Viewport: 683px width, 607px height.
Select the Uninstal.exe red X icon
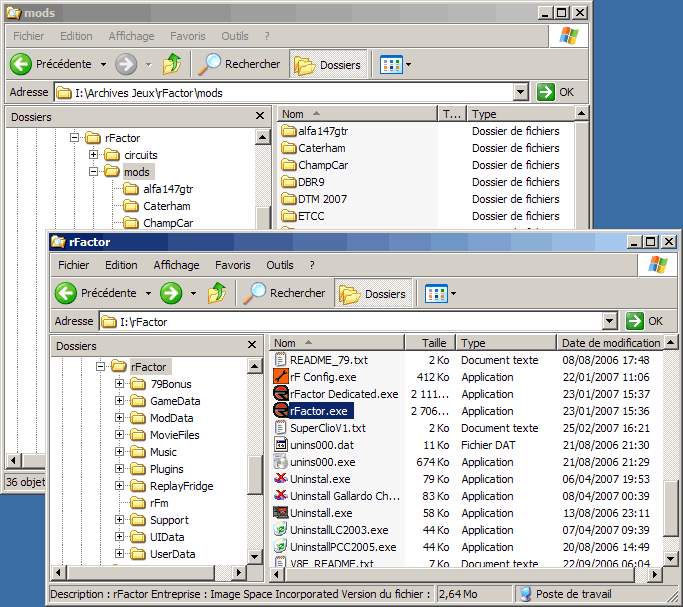(x=281, y=478)
